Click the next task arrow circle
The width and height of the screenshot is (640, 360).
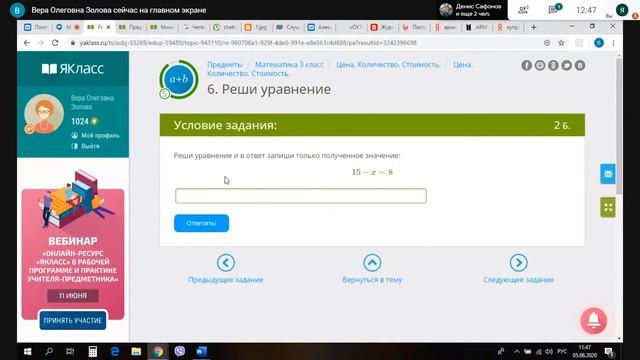[518, 263]
